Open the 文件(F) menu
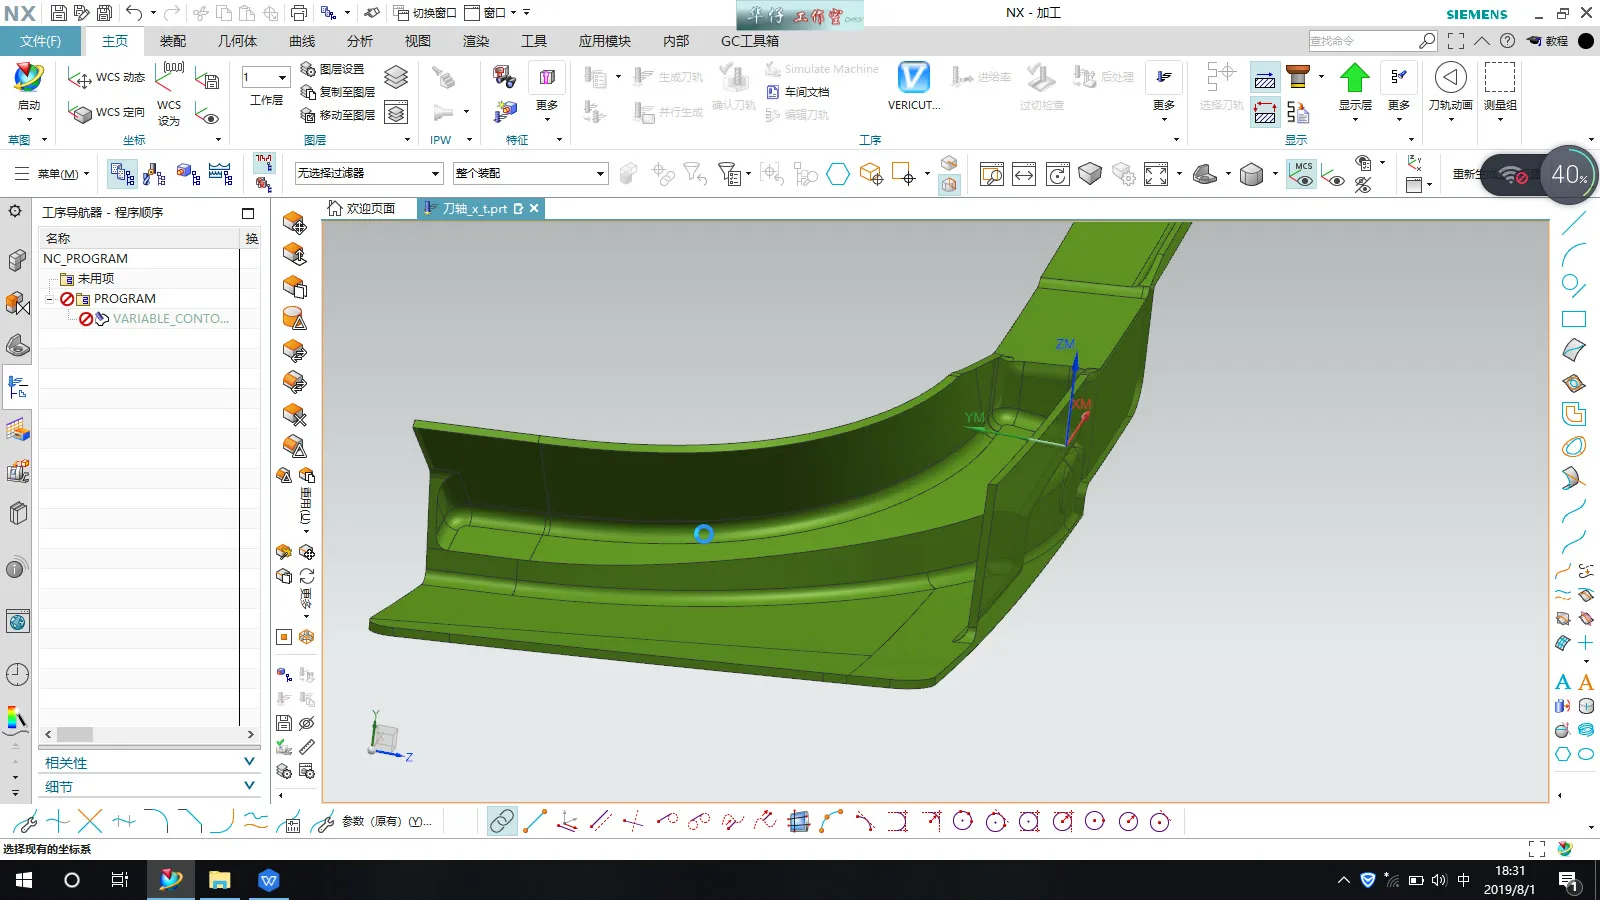 point(40,41)
